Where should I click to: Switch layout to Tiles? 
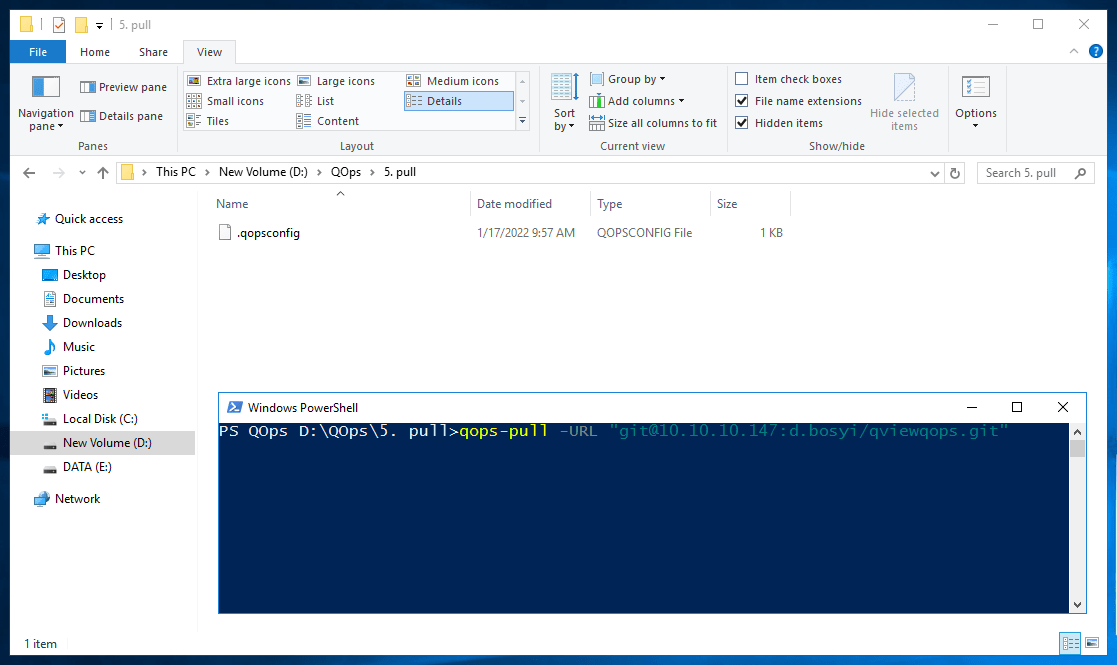click(208, 121)
